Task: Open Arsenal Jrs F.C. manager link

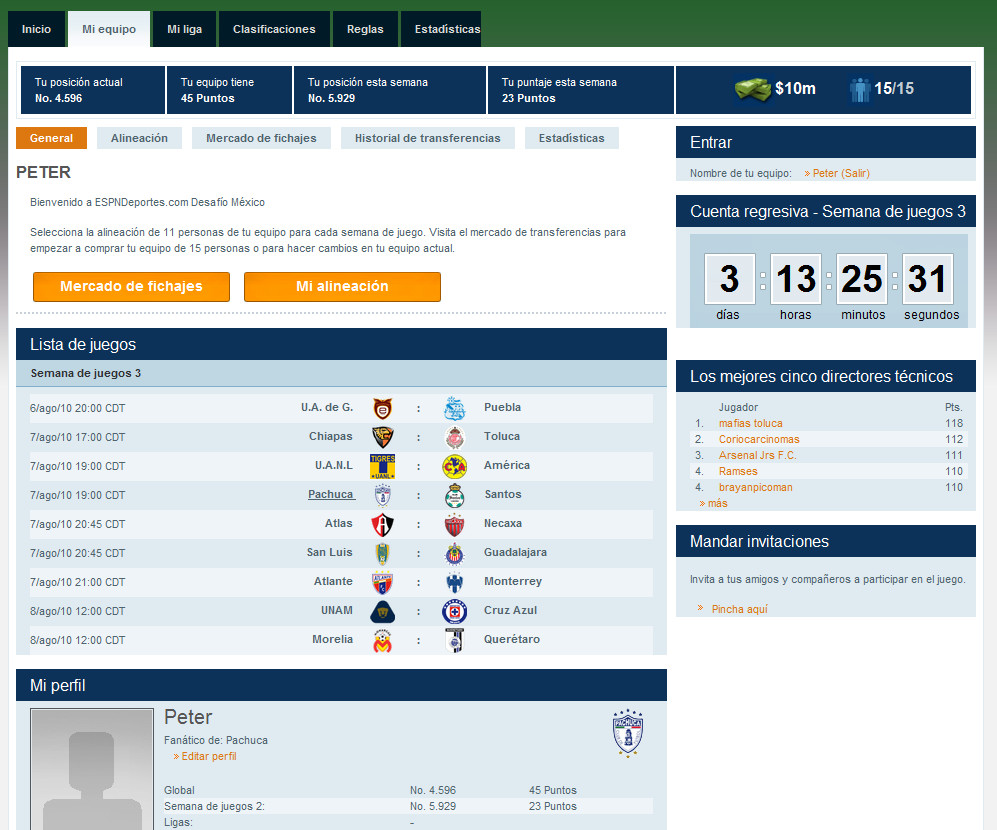Action: coord(757,455)
